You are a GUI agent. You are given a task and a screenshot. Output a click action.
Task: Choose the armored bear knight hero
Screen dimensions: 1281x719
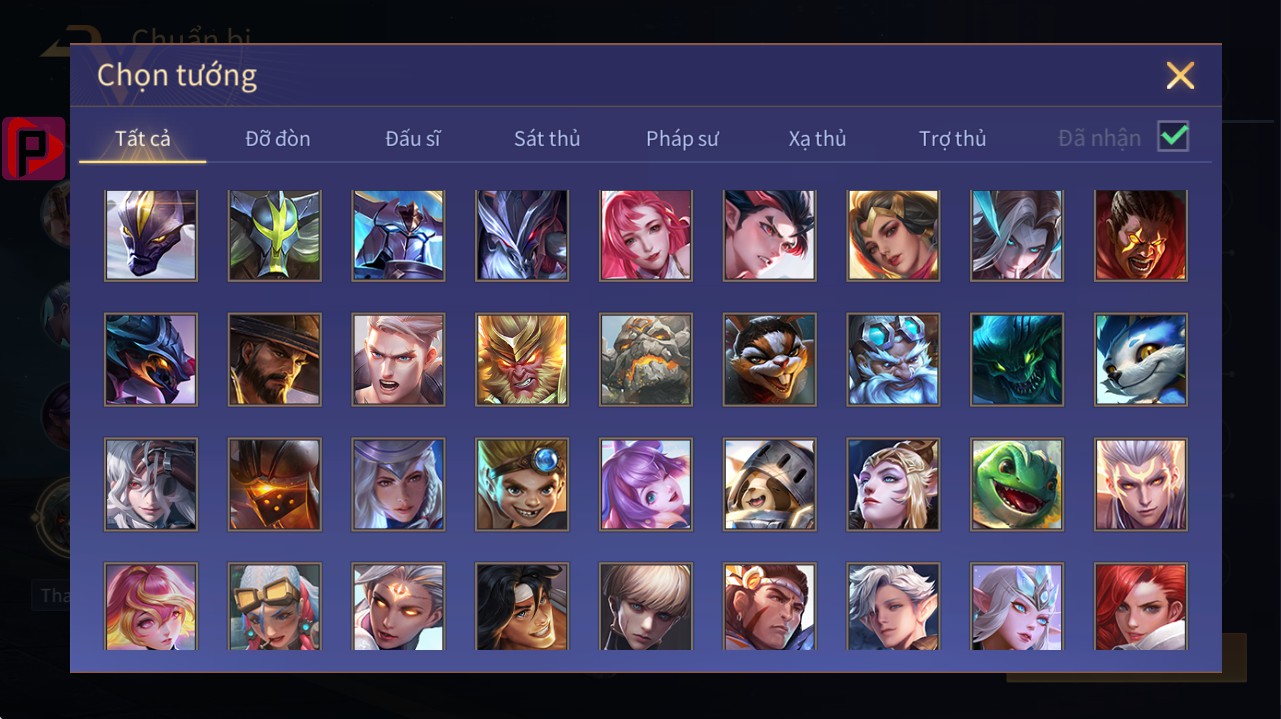(770, 484)
